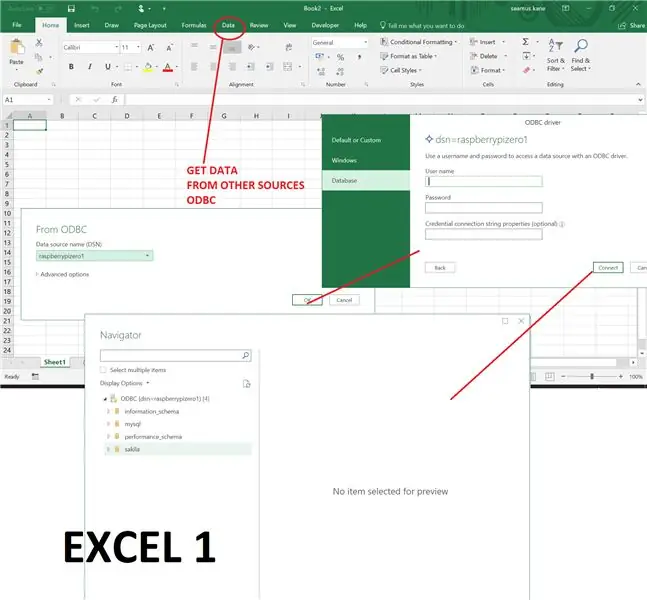The height and width of the screenshot is (600, 647).
Task: Click the Wrap Text icon
Action: [x=289, y=47]
